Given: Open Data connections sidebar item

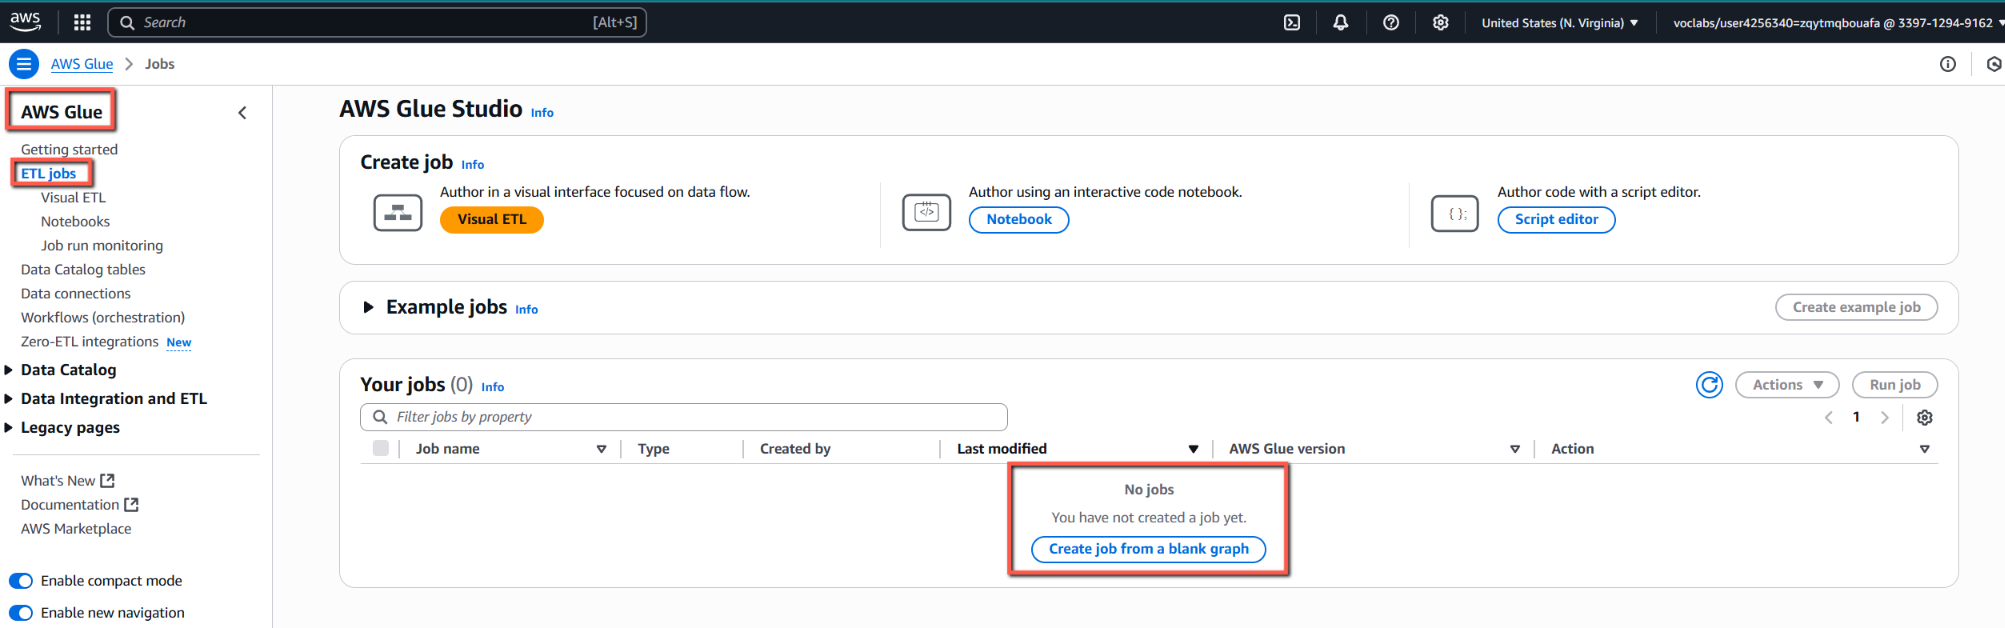Looking at the screenshot, I should (76, 293).
